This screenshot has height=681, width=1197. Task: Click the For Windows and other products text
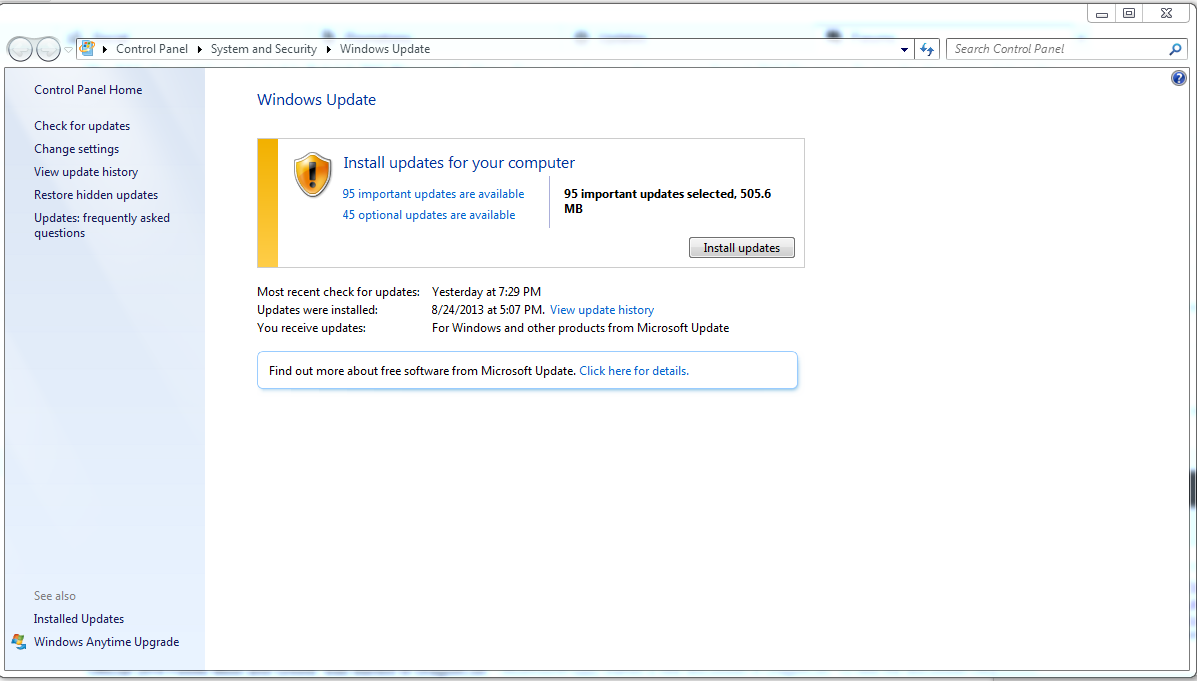pyautogui.click(x=580, y=328)
